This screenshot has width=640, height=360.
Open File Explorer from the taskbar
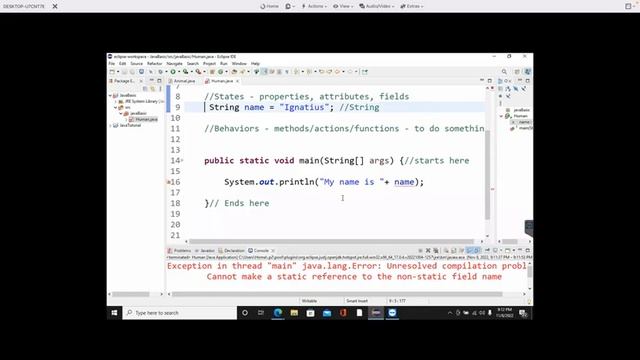294,313
